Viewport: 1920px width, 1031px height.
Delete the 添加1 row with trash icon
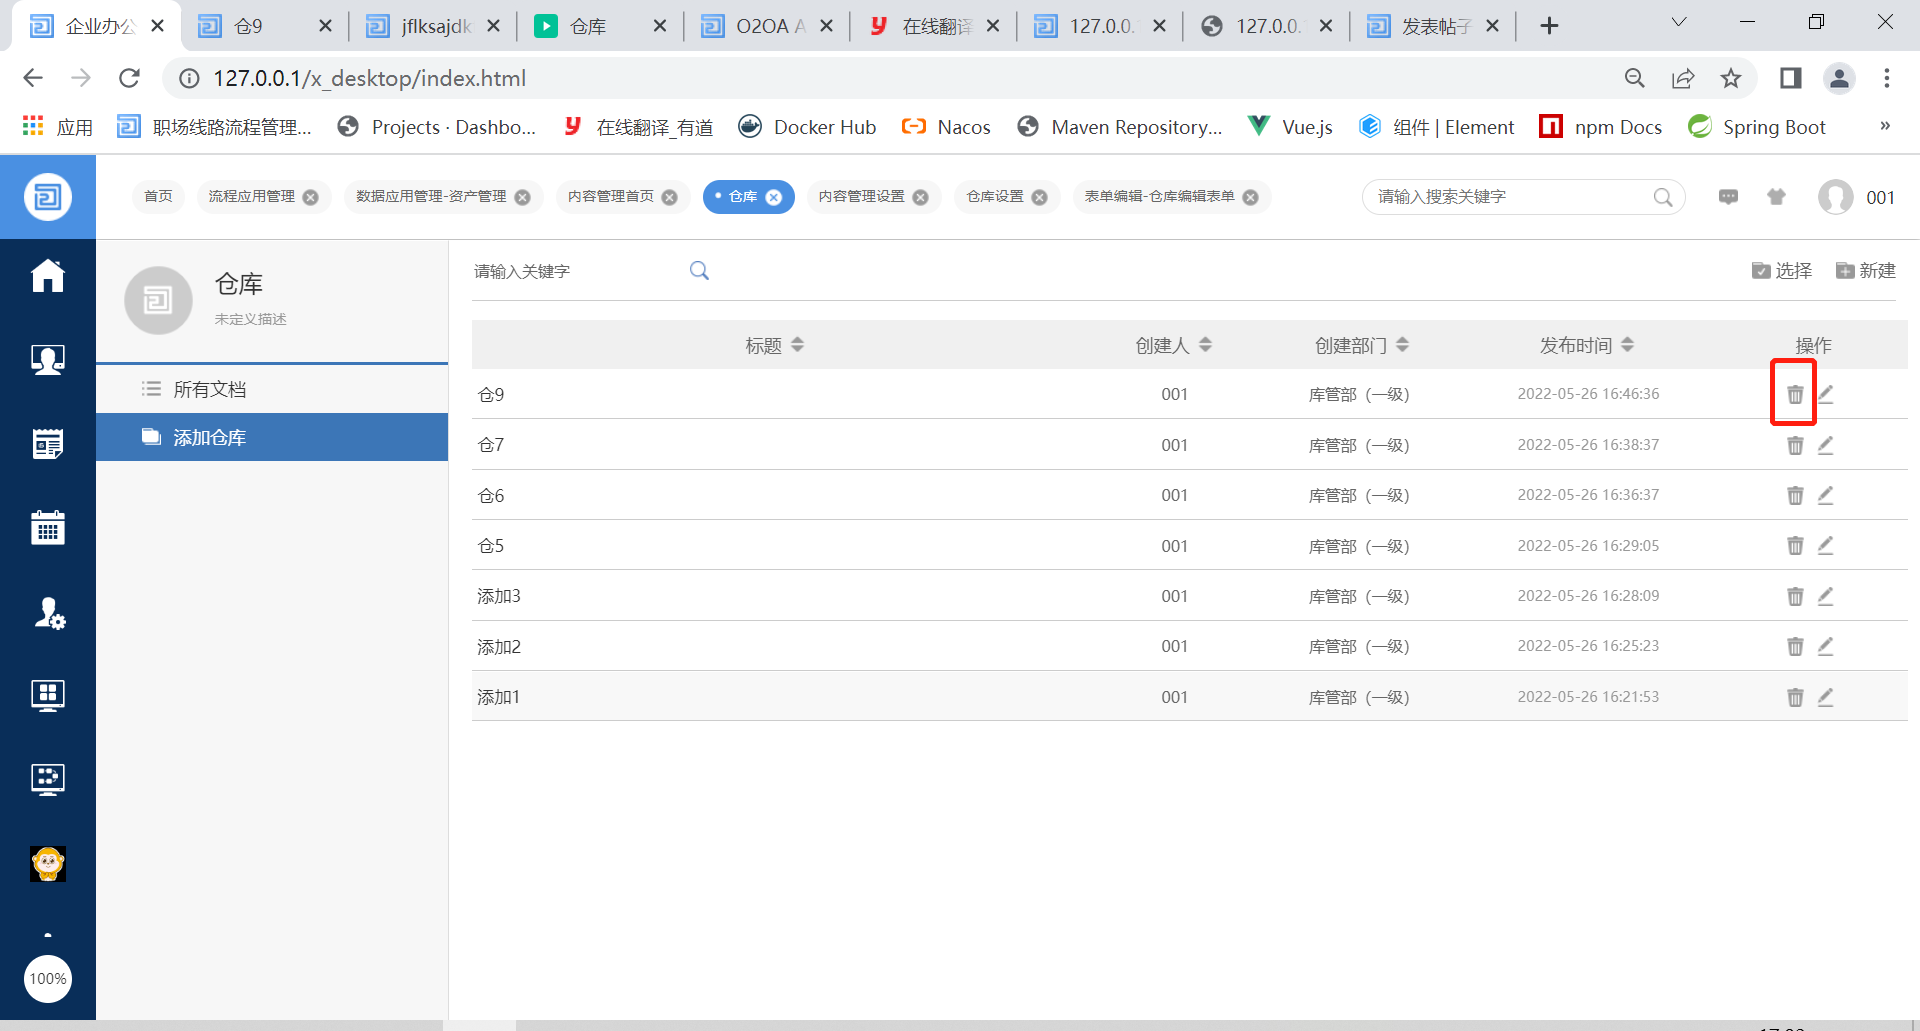click(1795, 697)
